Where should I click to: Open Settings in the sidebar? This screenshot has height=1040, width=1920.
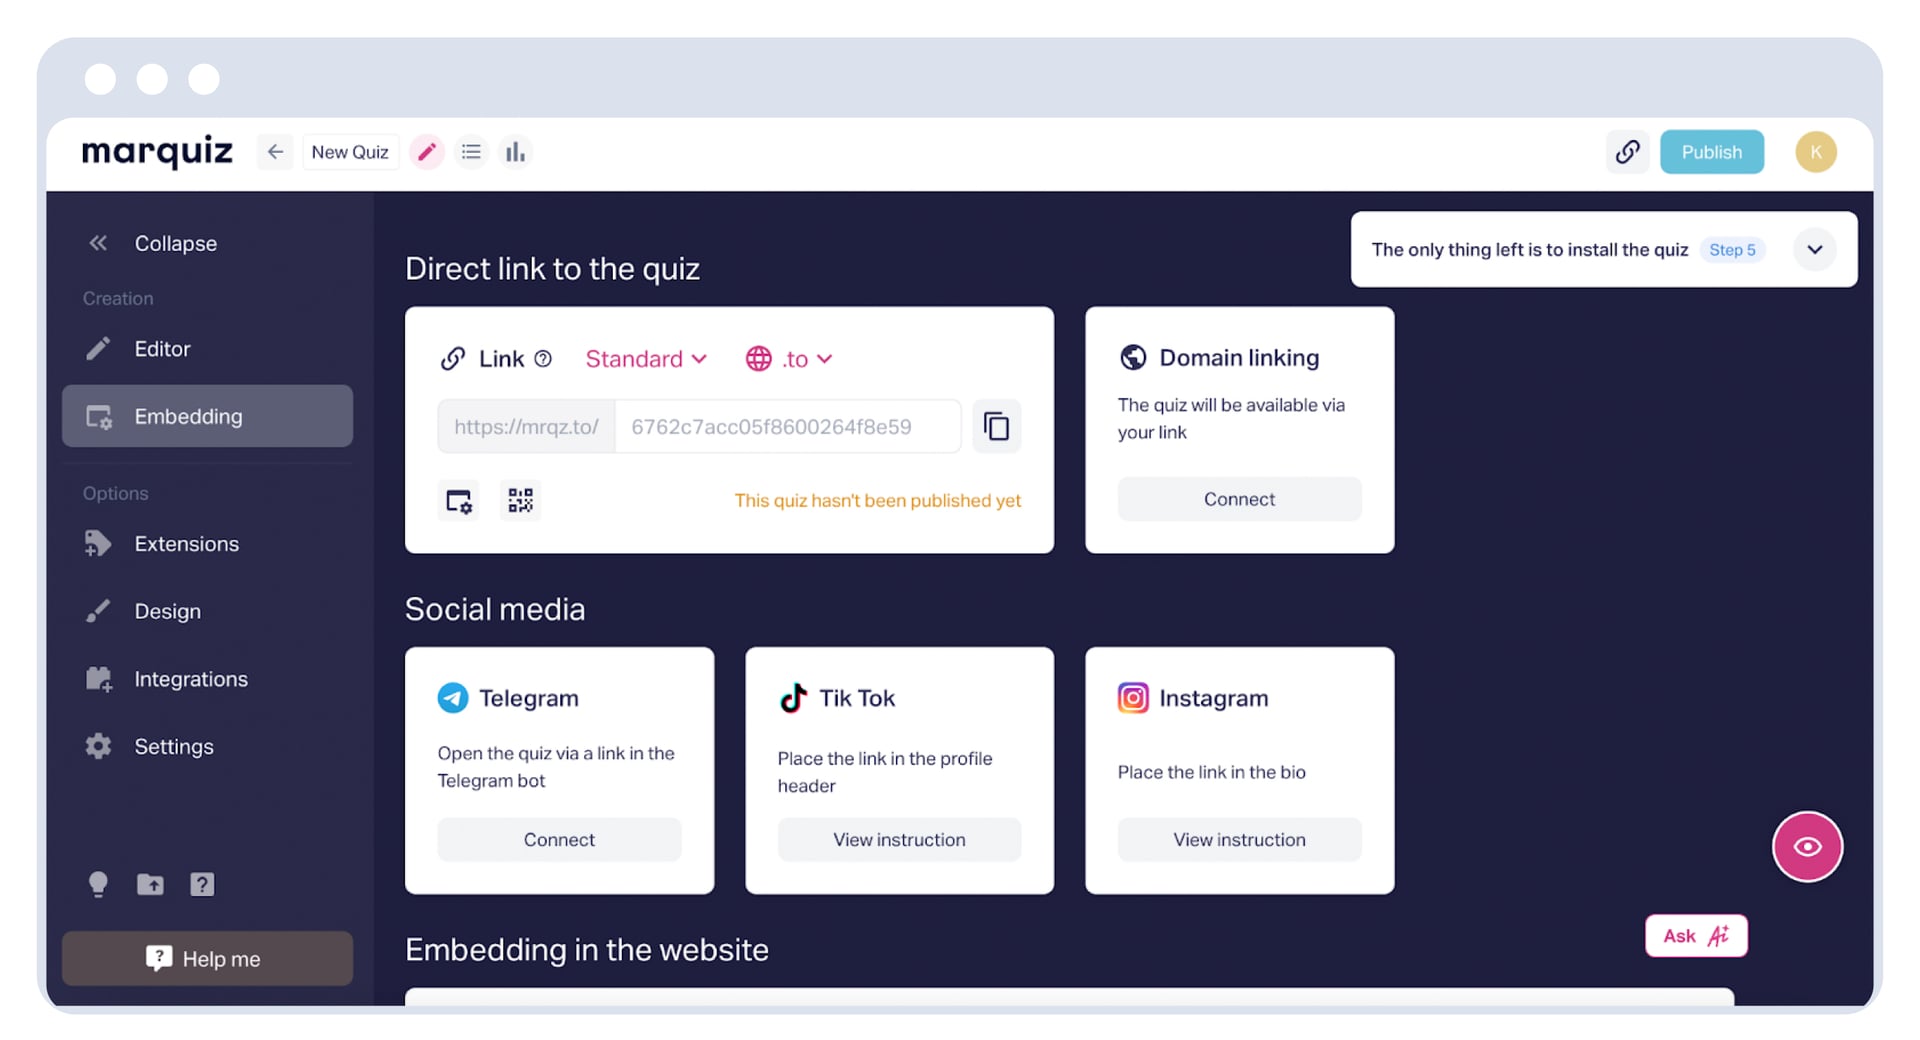point(207,746)
